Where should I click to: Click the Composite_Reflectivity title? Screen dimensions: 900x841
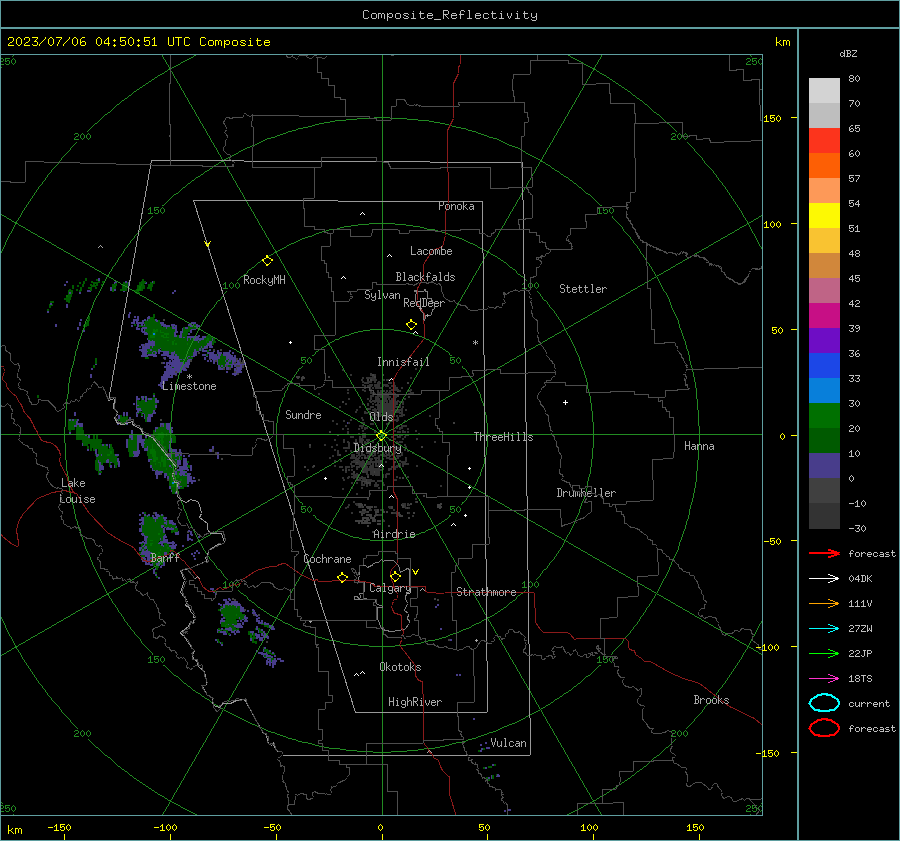(x=450, y=15)
